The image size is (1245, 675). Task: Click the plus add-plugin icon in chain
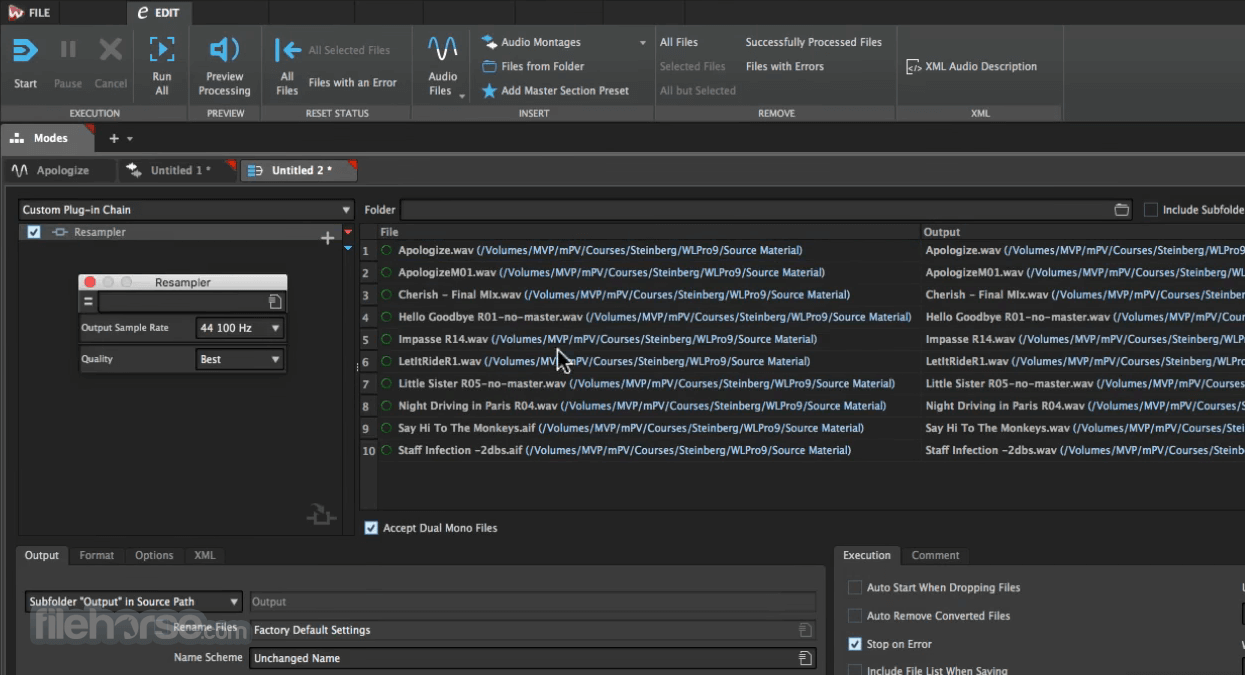point(327,238)
